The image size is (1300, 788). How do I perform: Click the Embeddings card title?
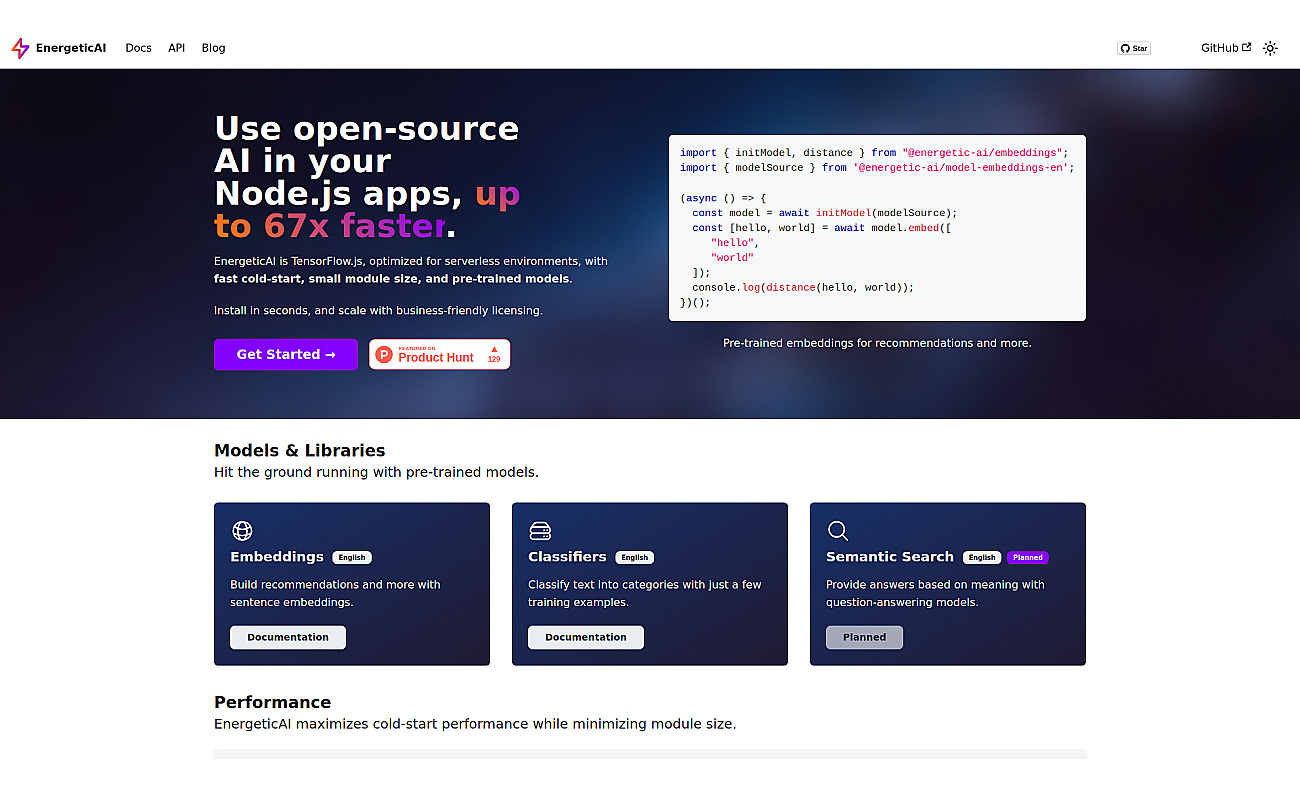pos(277,557)
